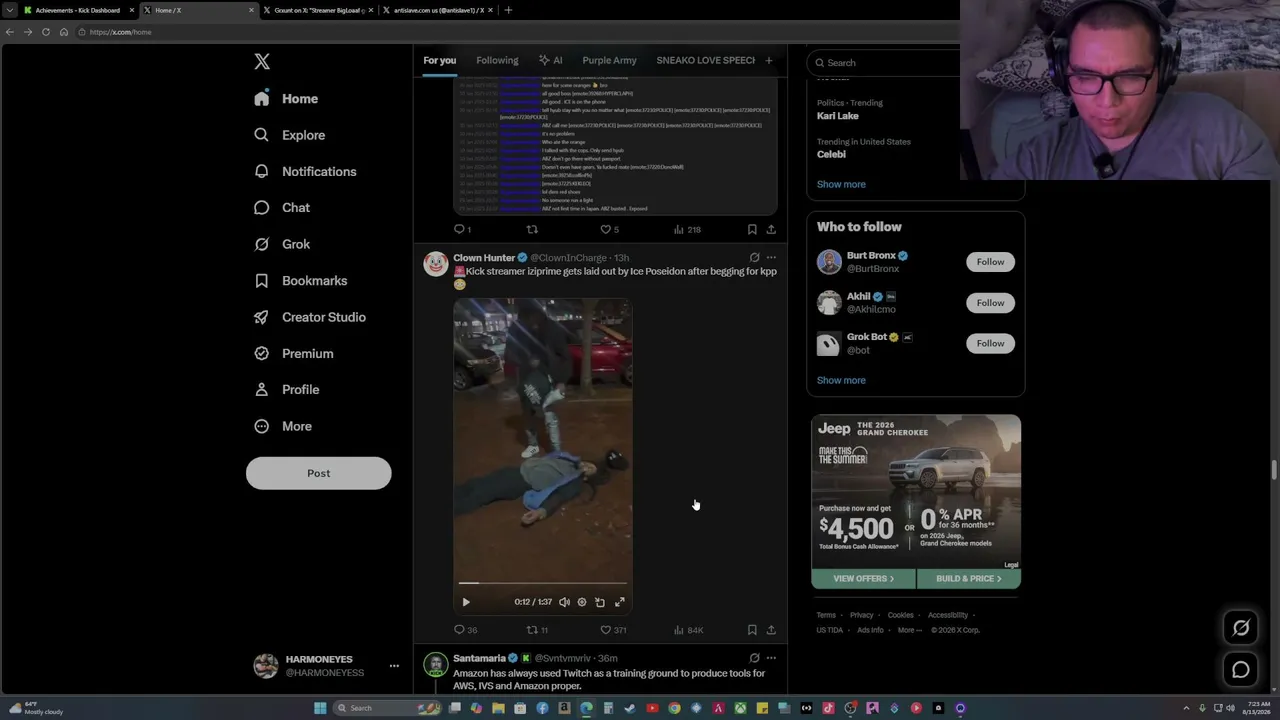Switch to the Purple Army tab
The image size is (1280, 720).
click(609, 60)
